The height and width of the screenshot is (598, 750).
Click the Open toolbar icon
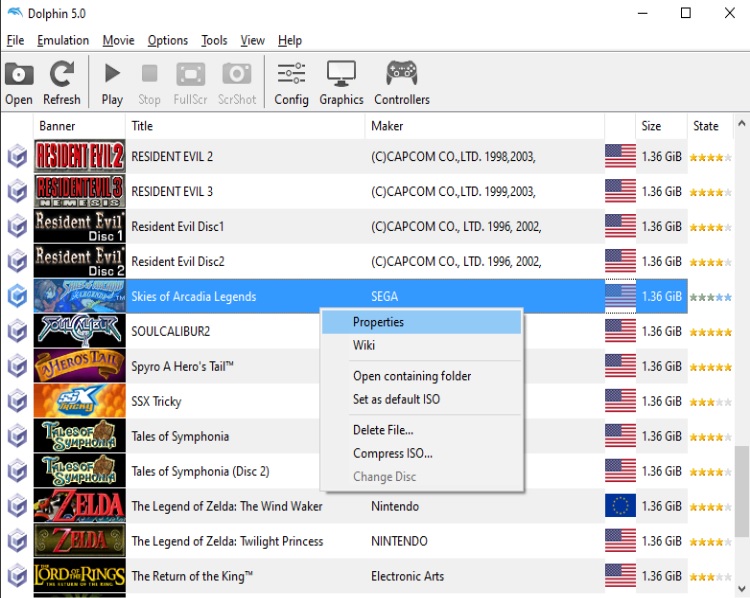19,82
